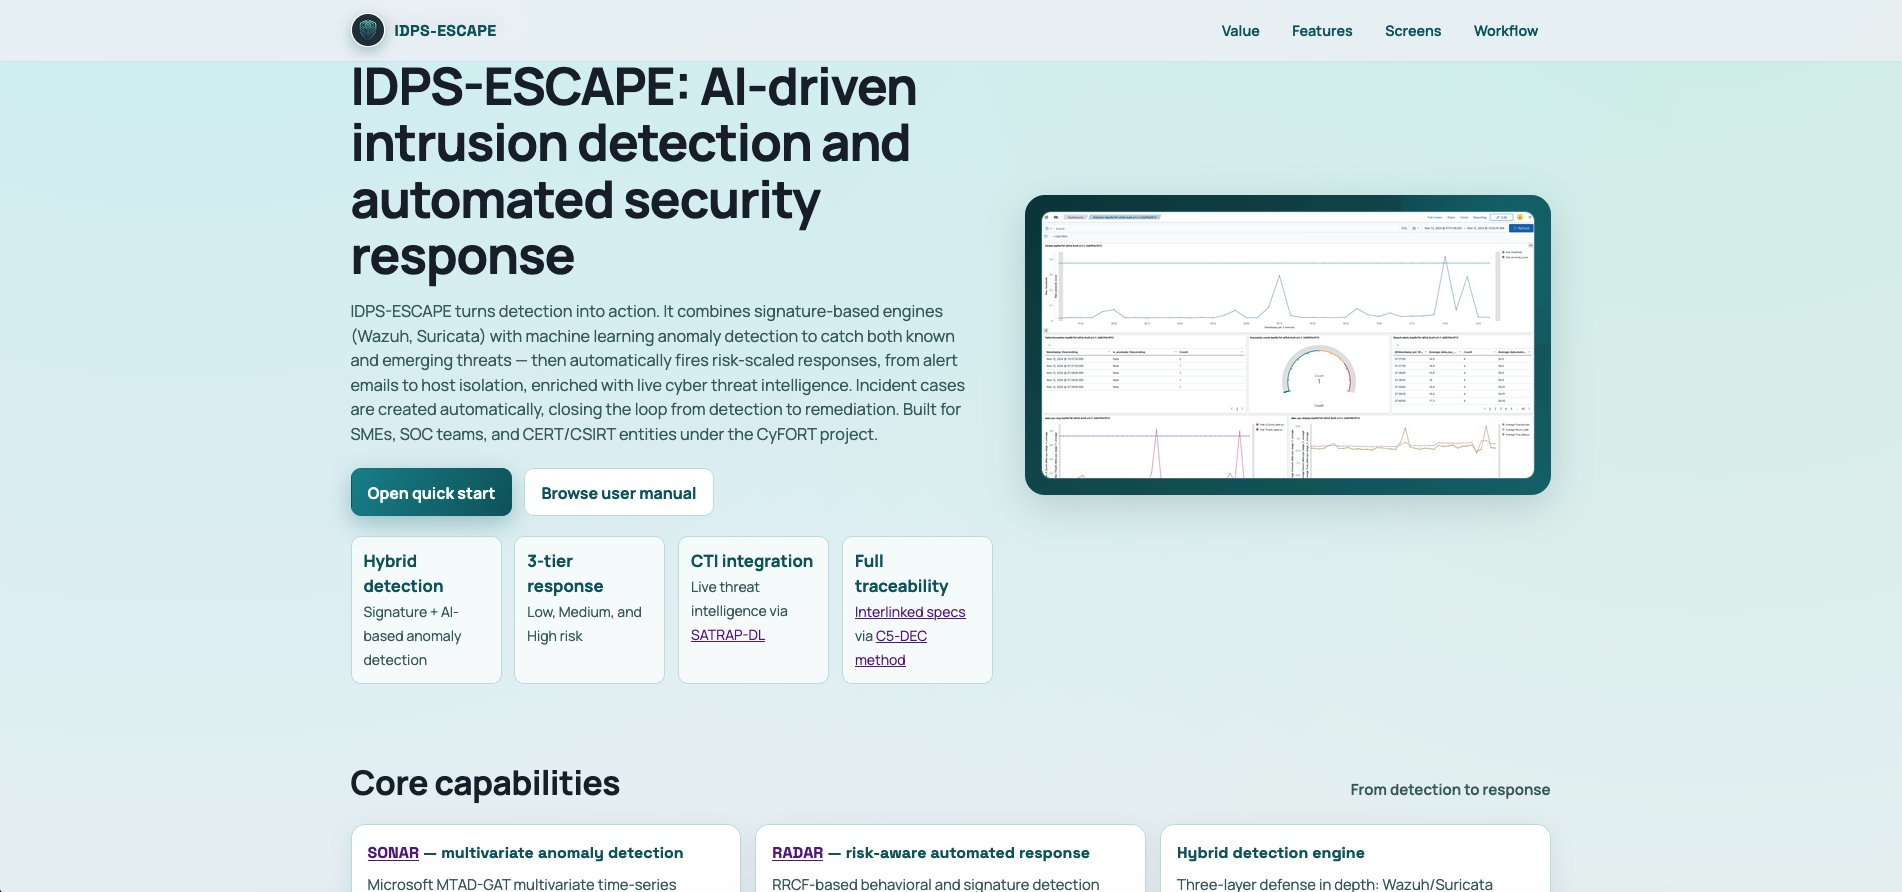This screenshot has height=892, width=1902.
Task: Click 'risk-aware automated response' heading text
Action: pyautogui.click(x=968, y=853)
